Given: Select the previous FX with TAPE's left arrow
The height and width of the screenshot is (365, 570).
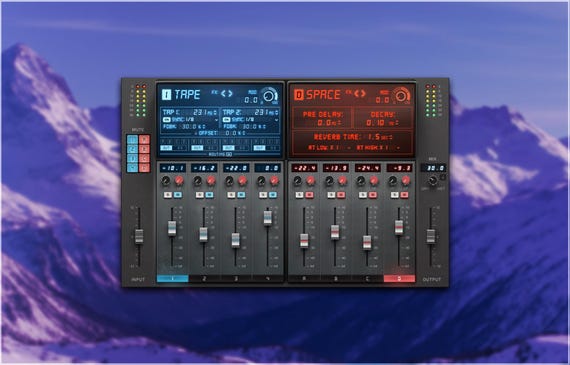Looking at the screenshot, I should (223, 93).
